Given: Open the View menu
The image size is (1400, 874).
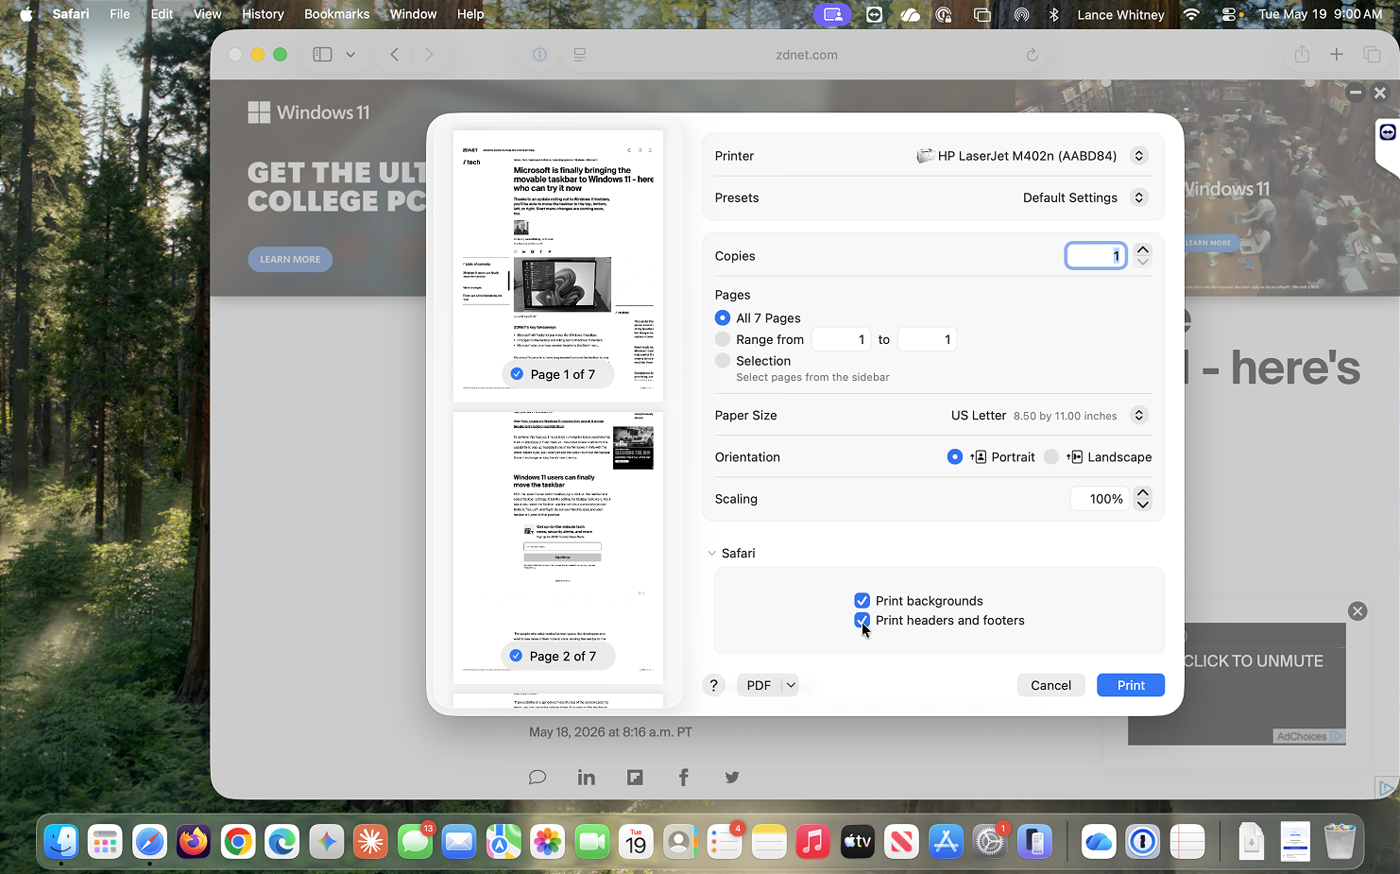Looking at the screenshot, I should pyautogui.click(x=207, y=14).
